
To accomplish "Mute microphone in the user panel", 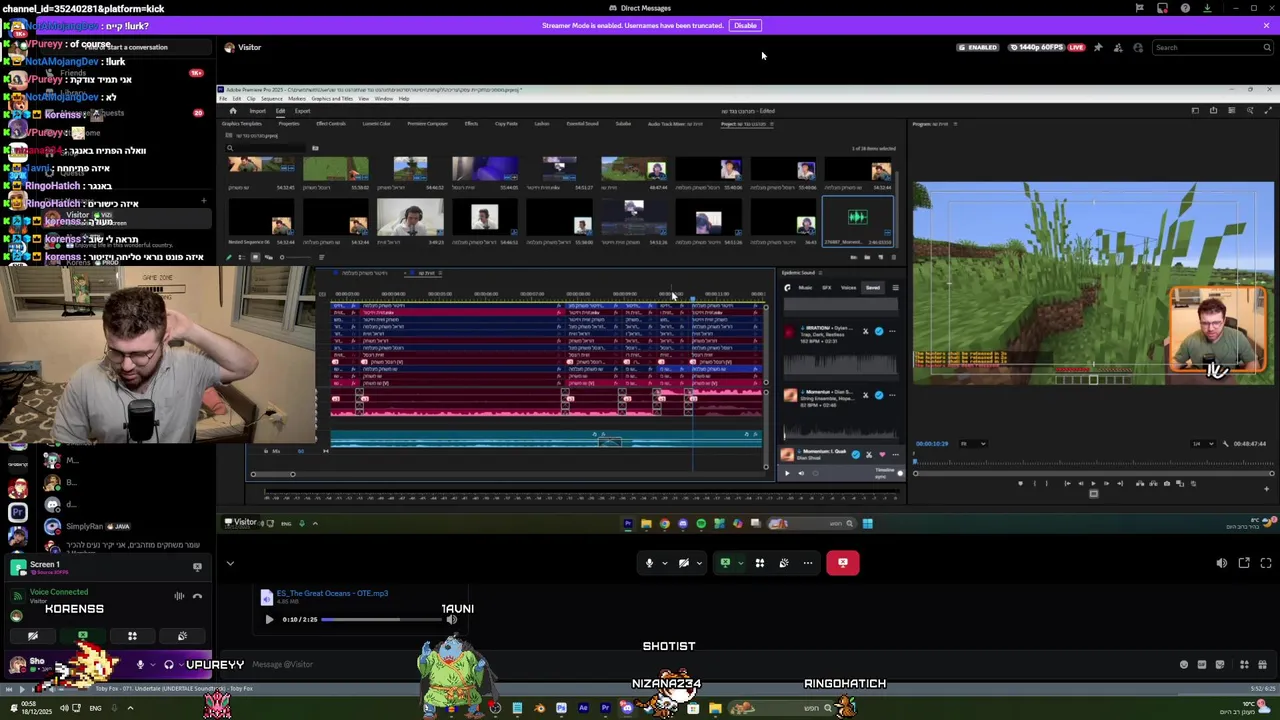I will (x=141, y=665).
